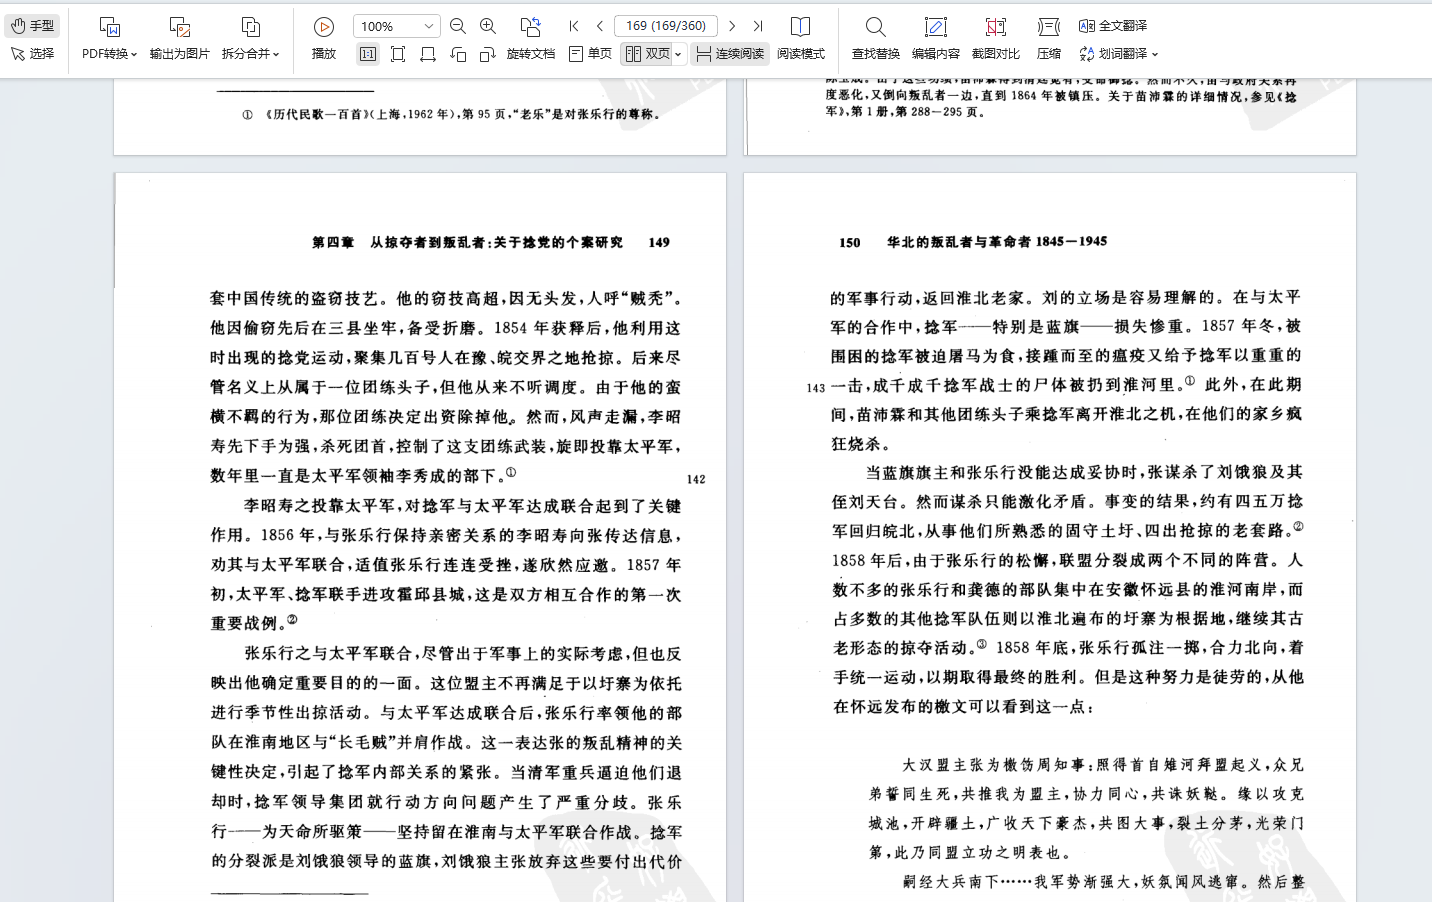Image resolution: width=1432 pixels, height=902 pixels.
Task: Go to previous page arrow
Action: click(599, 26)
